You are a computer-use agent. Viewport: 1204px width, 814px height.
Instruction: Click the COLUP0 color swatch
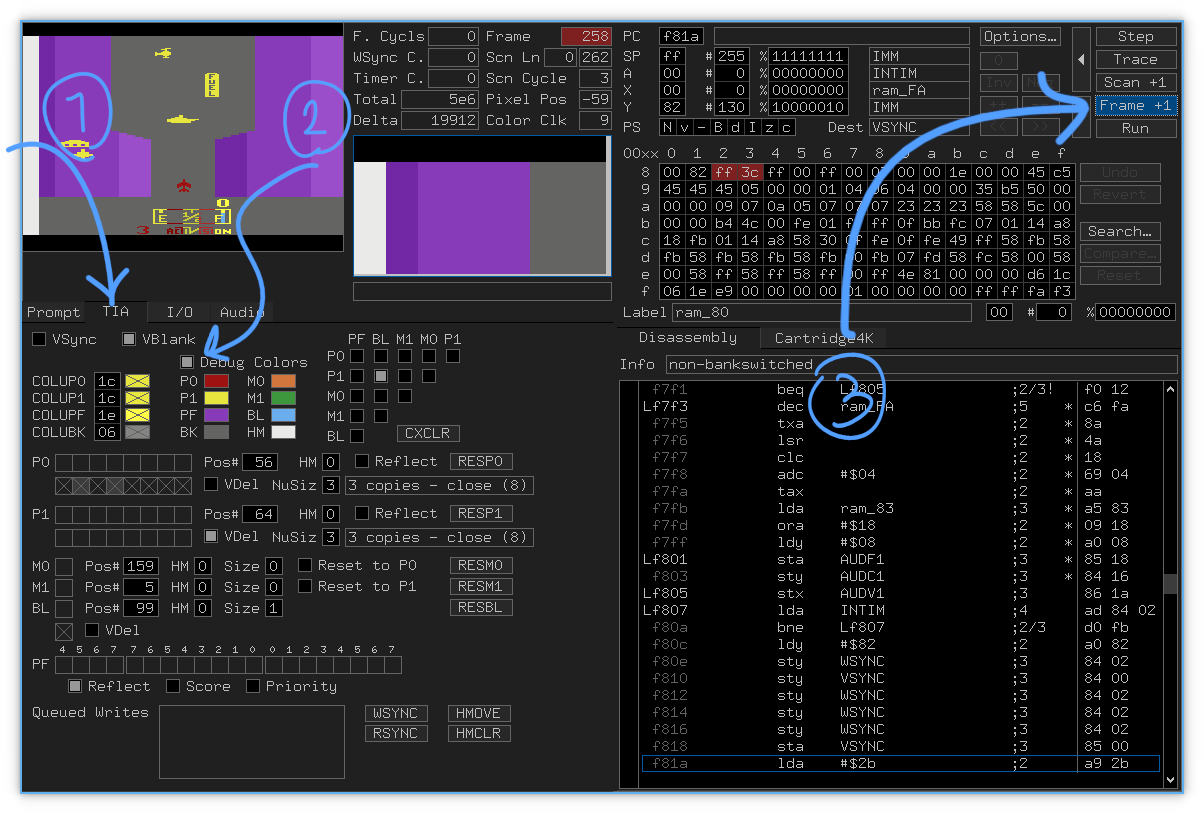(137, 381)
